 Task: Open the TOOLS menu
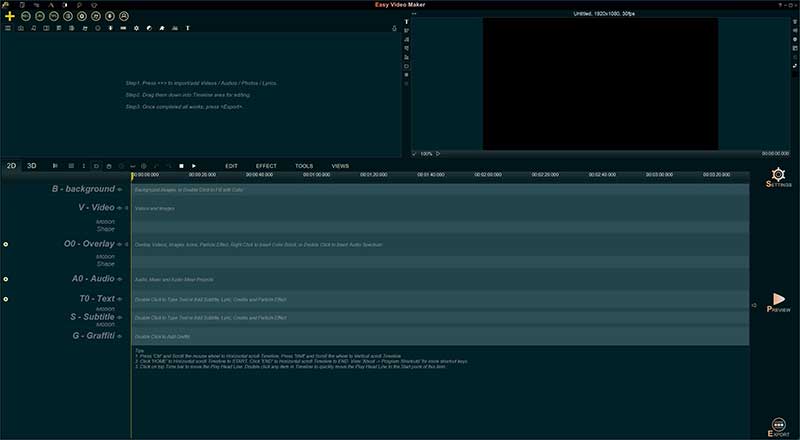(304, 166)
